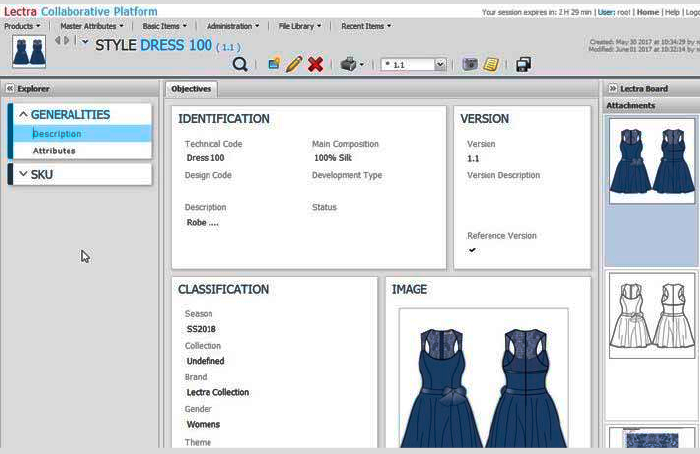The width and height of the screenshot is (700, 454).
Task: Open the Administration menu
Action: click(x=232, y=26)
